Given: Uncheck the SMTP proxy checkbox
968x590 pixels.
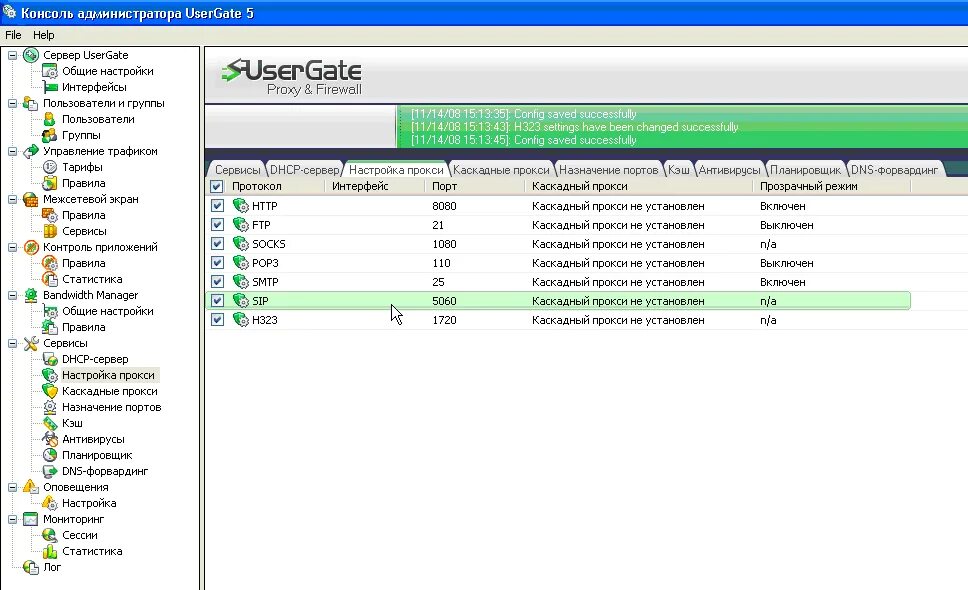Looking at the screenshot, I should coord(217,281).
